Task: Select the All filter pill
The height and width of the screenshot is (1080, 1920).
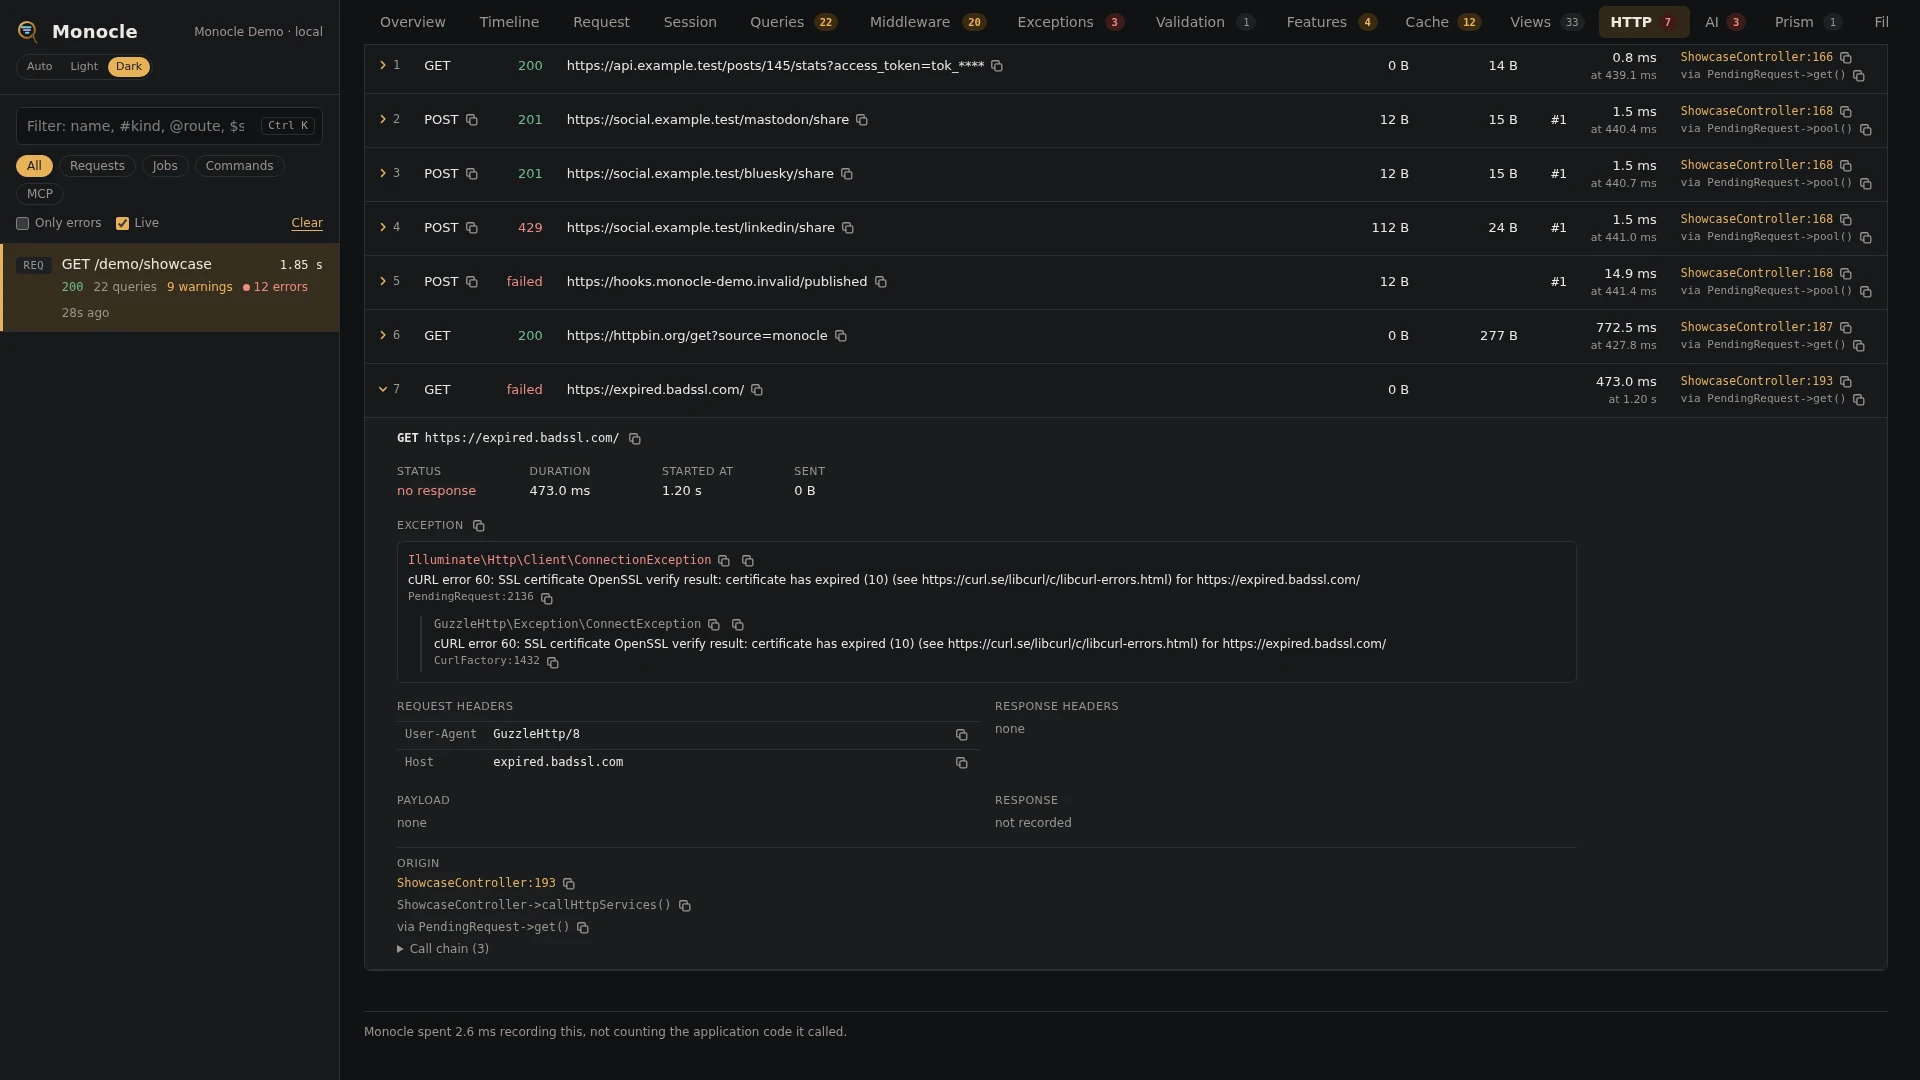Action: (x=34, y=166)
